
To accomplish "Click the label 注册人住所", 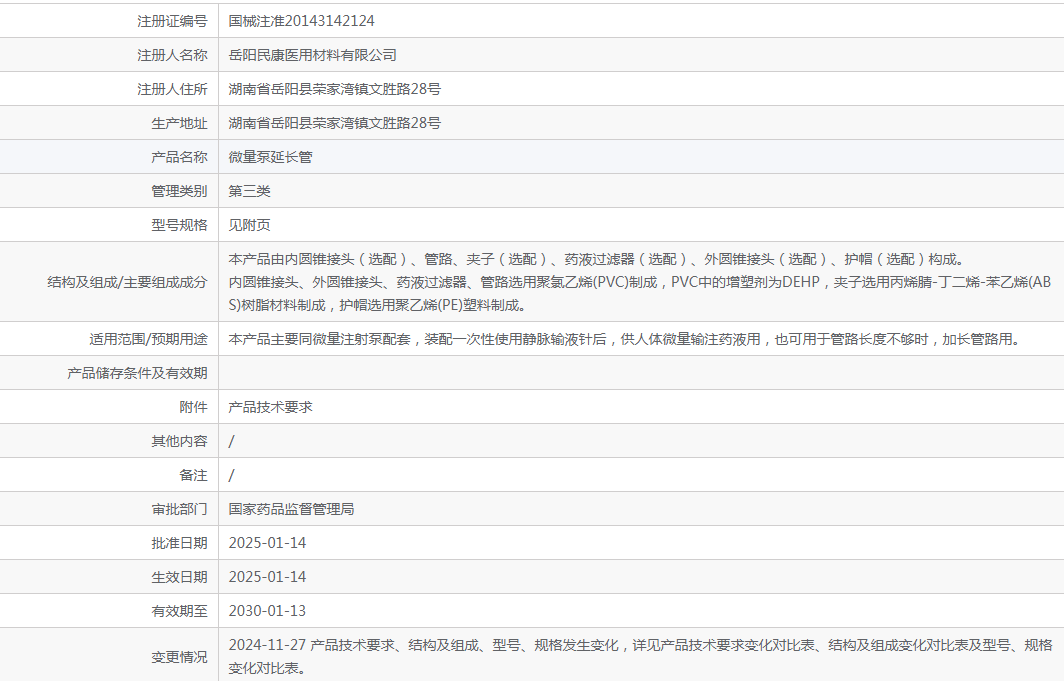I will (172, 89).
